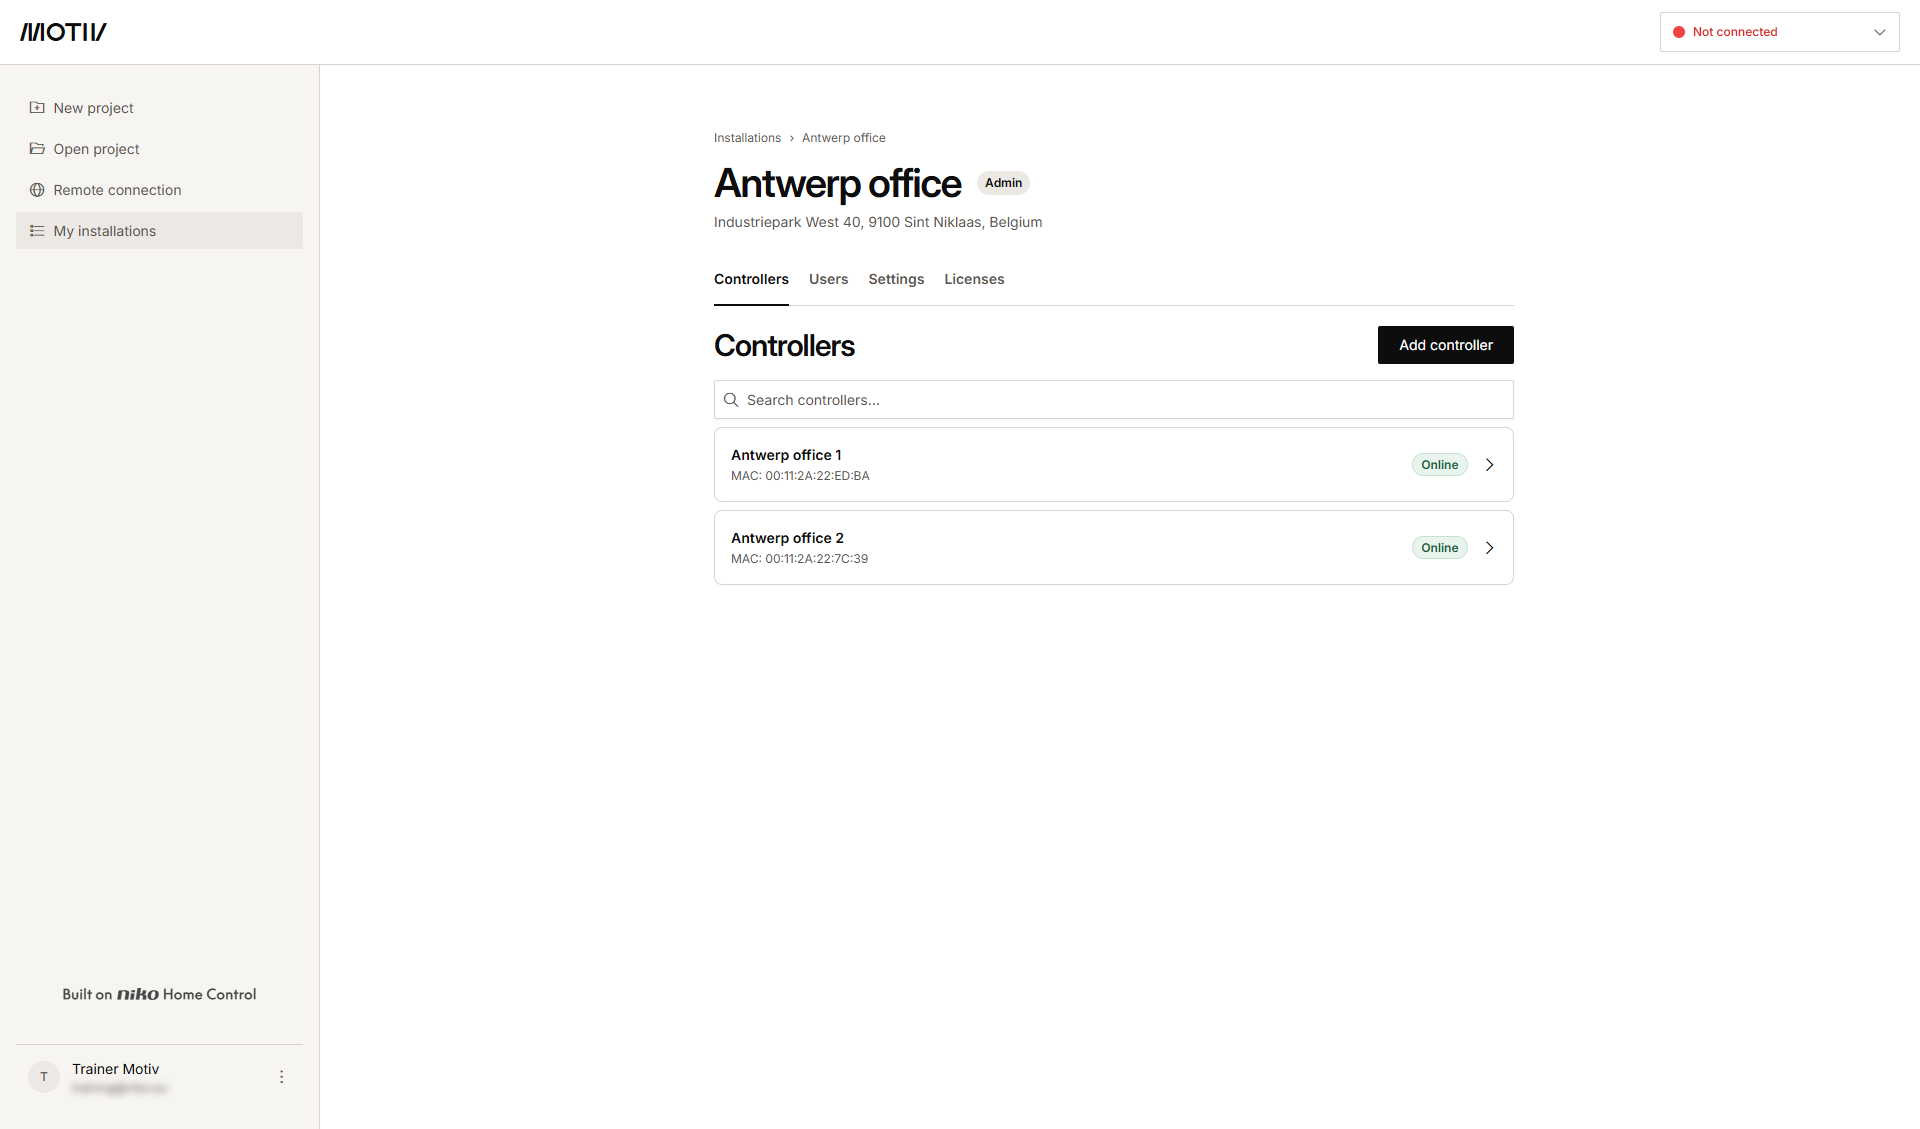Click the New project folder icon
Viewport: 1920px width, 1129px height.
[37, 108]
